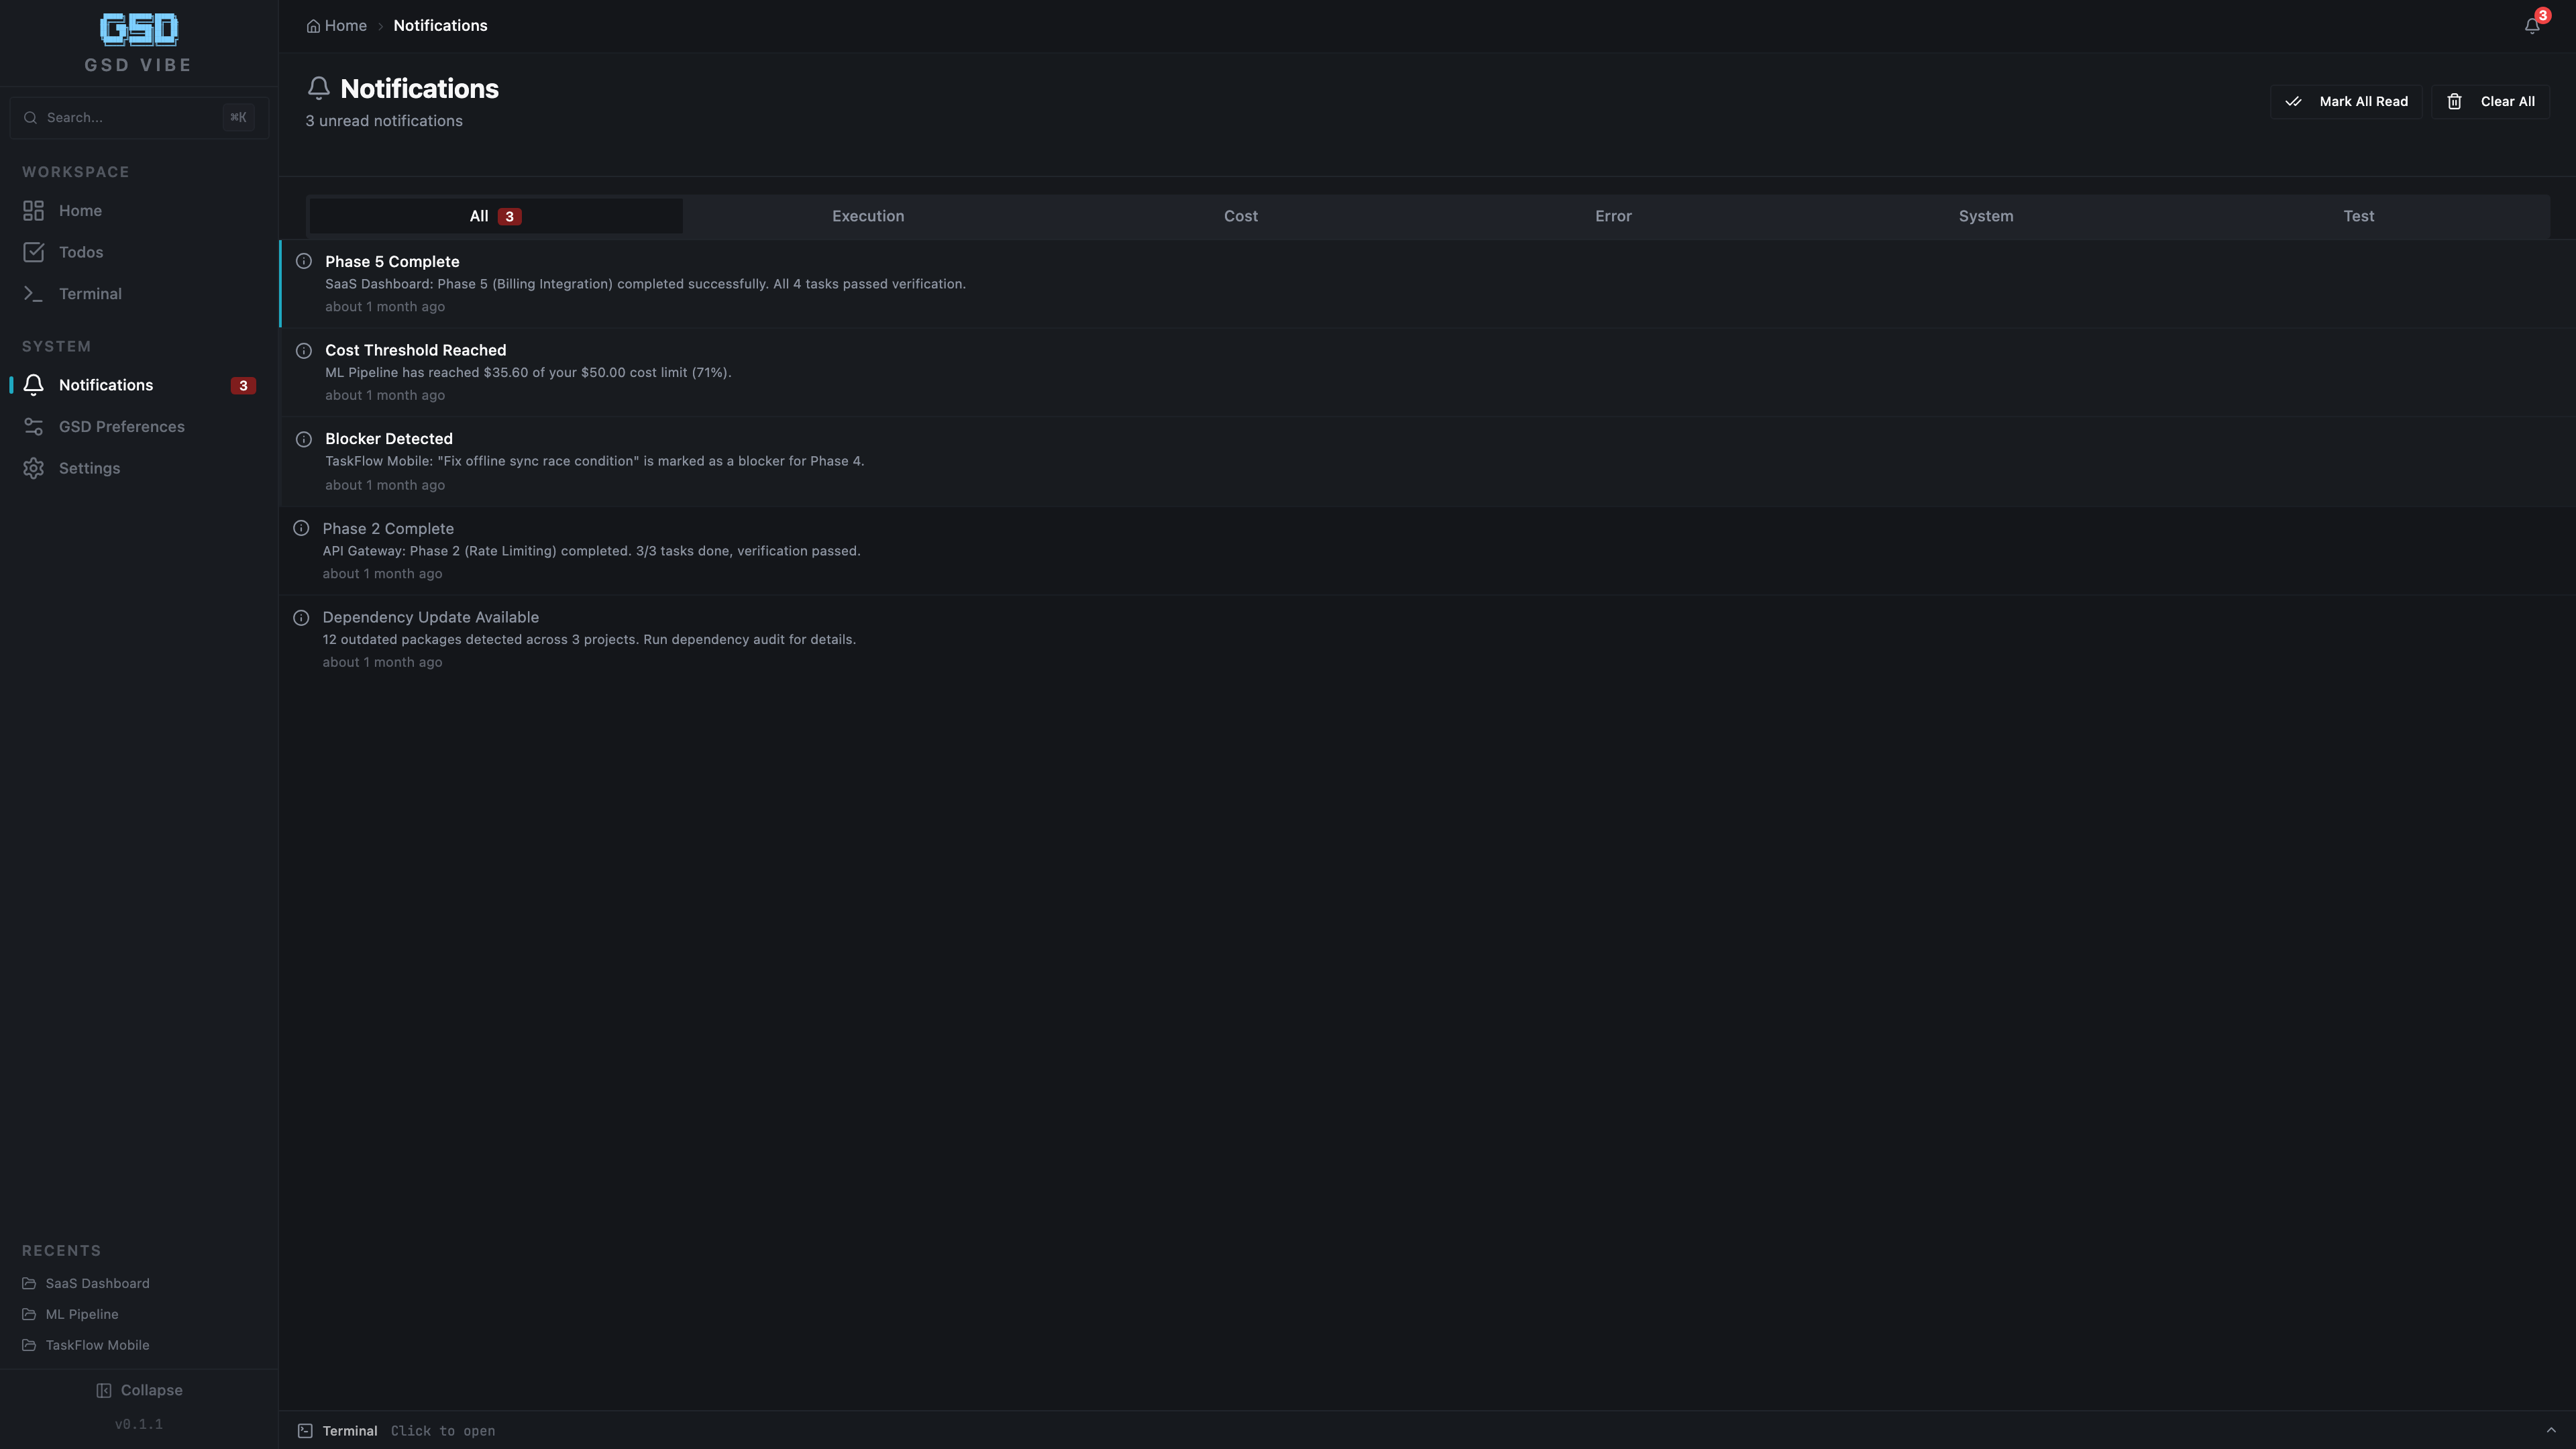This screenshot has width=2576, height=1449.
Task: Click the Settings gear icon
Action: point(33,467)
